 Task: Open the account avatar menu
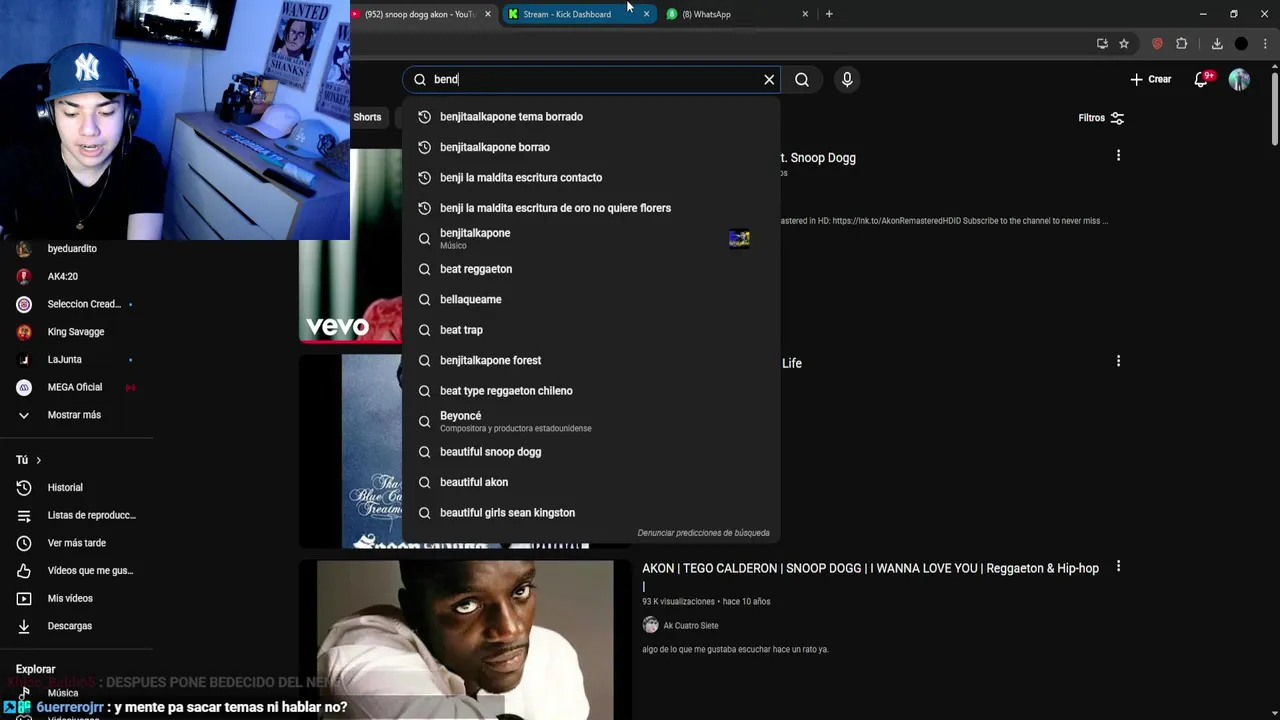[1239, 79]
